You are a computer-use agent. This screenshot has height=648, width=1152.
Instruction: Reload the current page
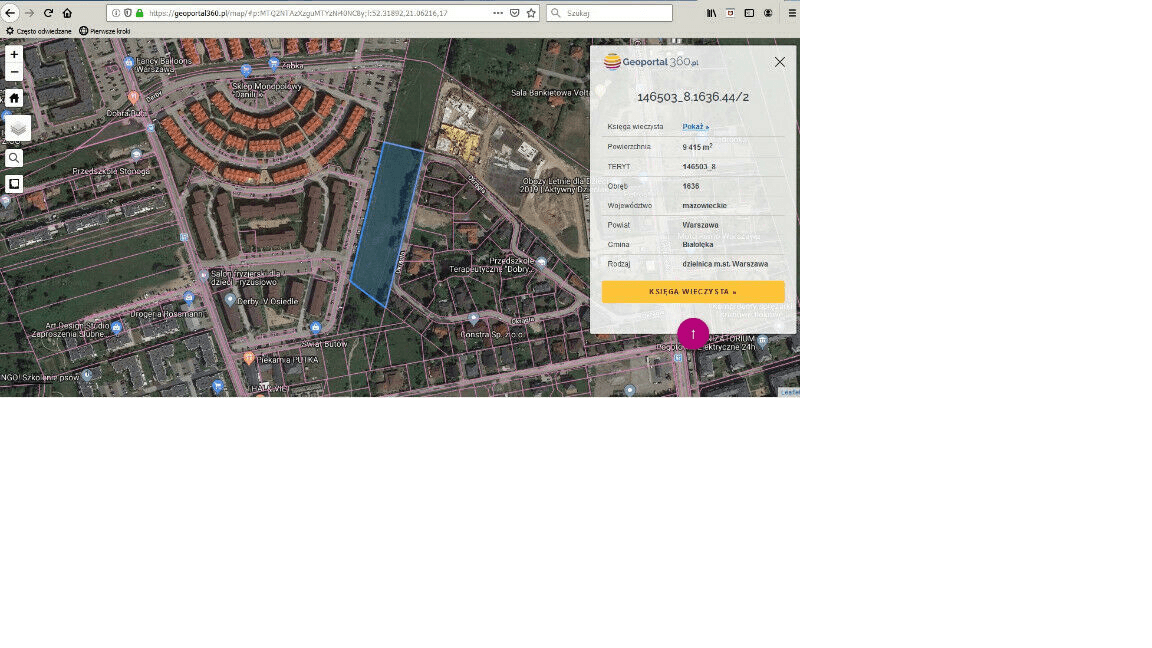click(x=48, y=12)
